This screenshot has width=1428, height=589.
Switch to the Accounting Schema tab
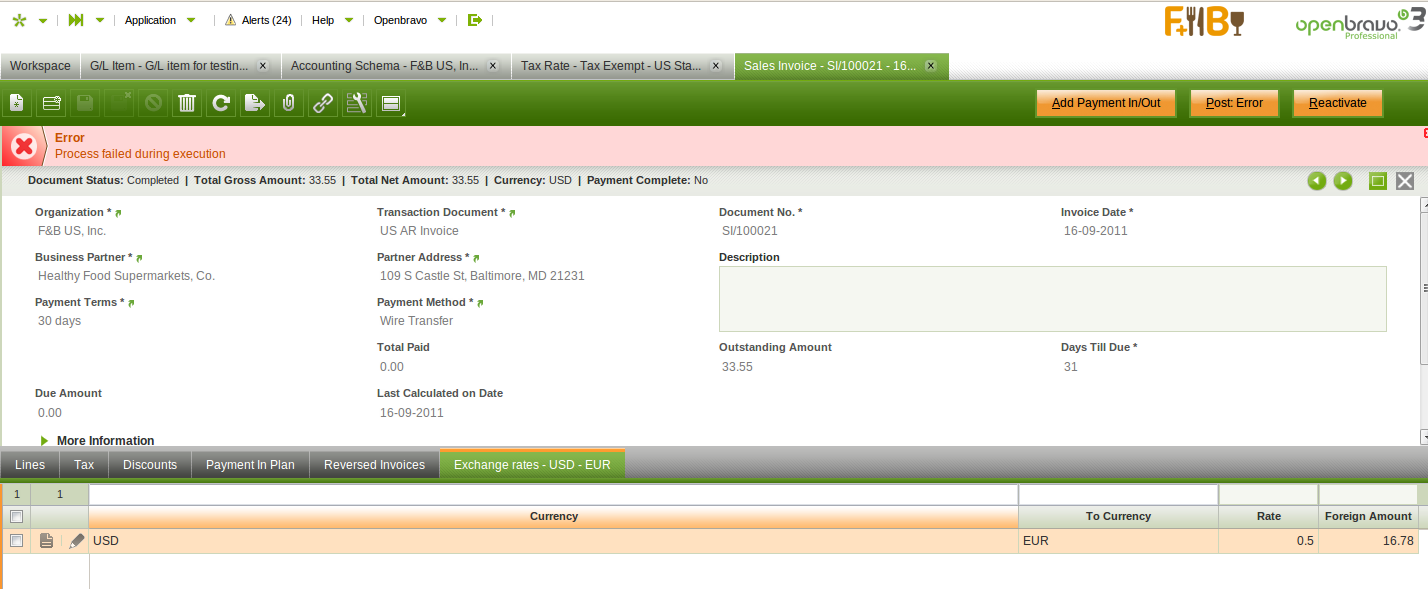[385, 66]
